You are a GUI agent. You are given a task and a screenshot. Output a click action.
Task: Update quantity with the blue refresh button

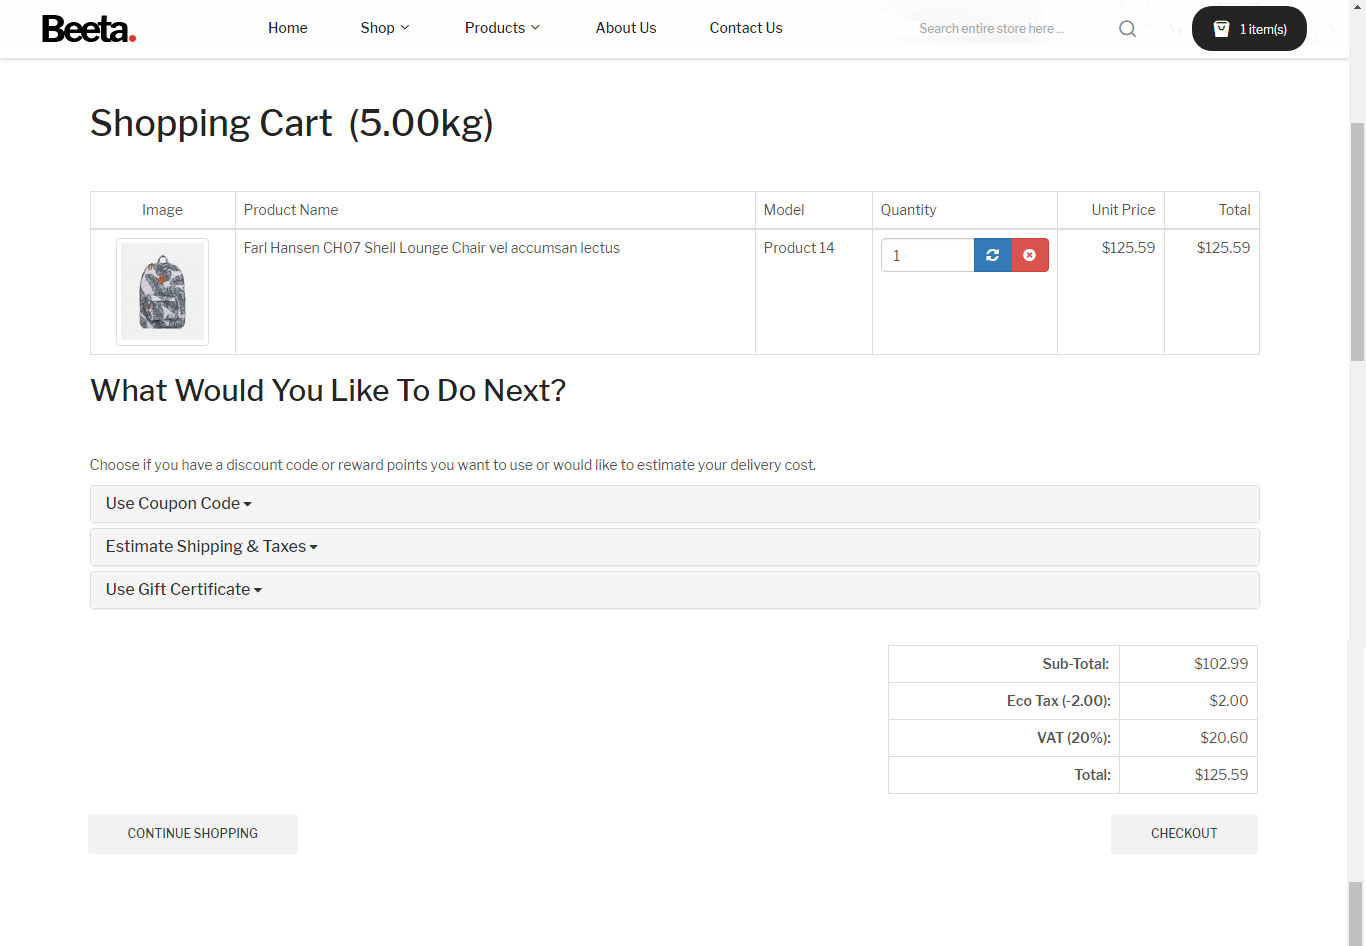[992, 255]
